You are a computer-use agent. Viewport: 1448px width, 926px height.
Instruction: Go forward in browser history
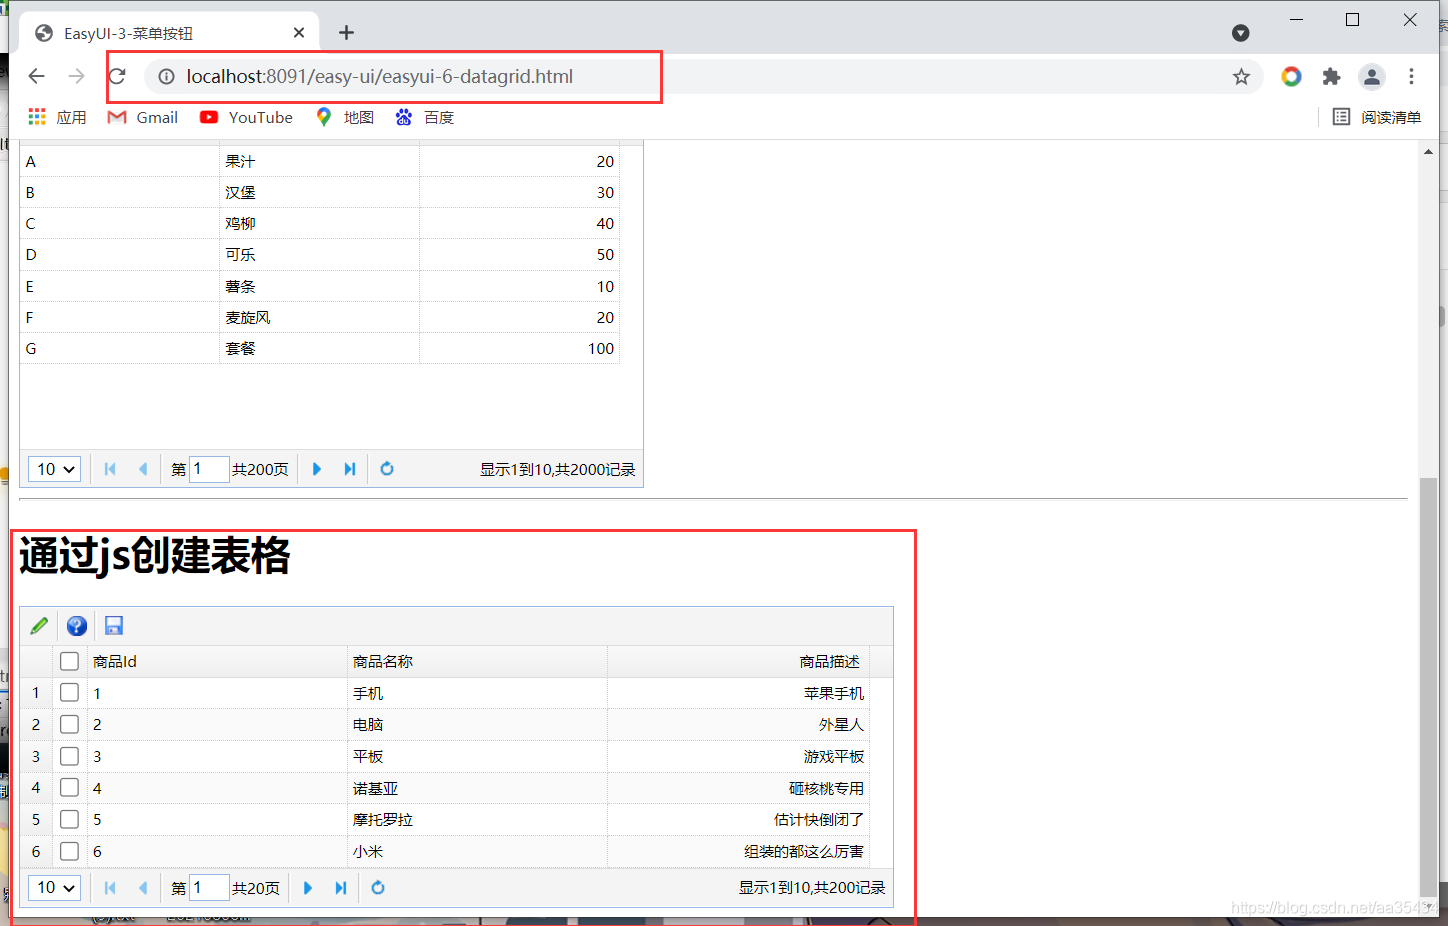pos(77,76)
